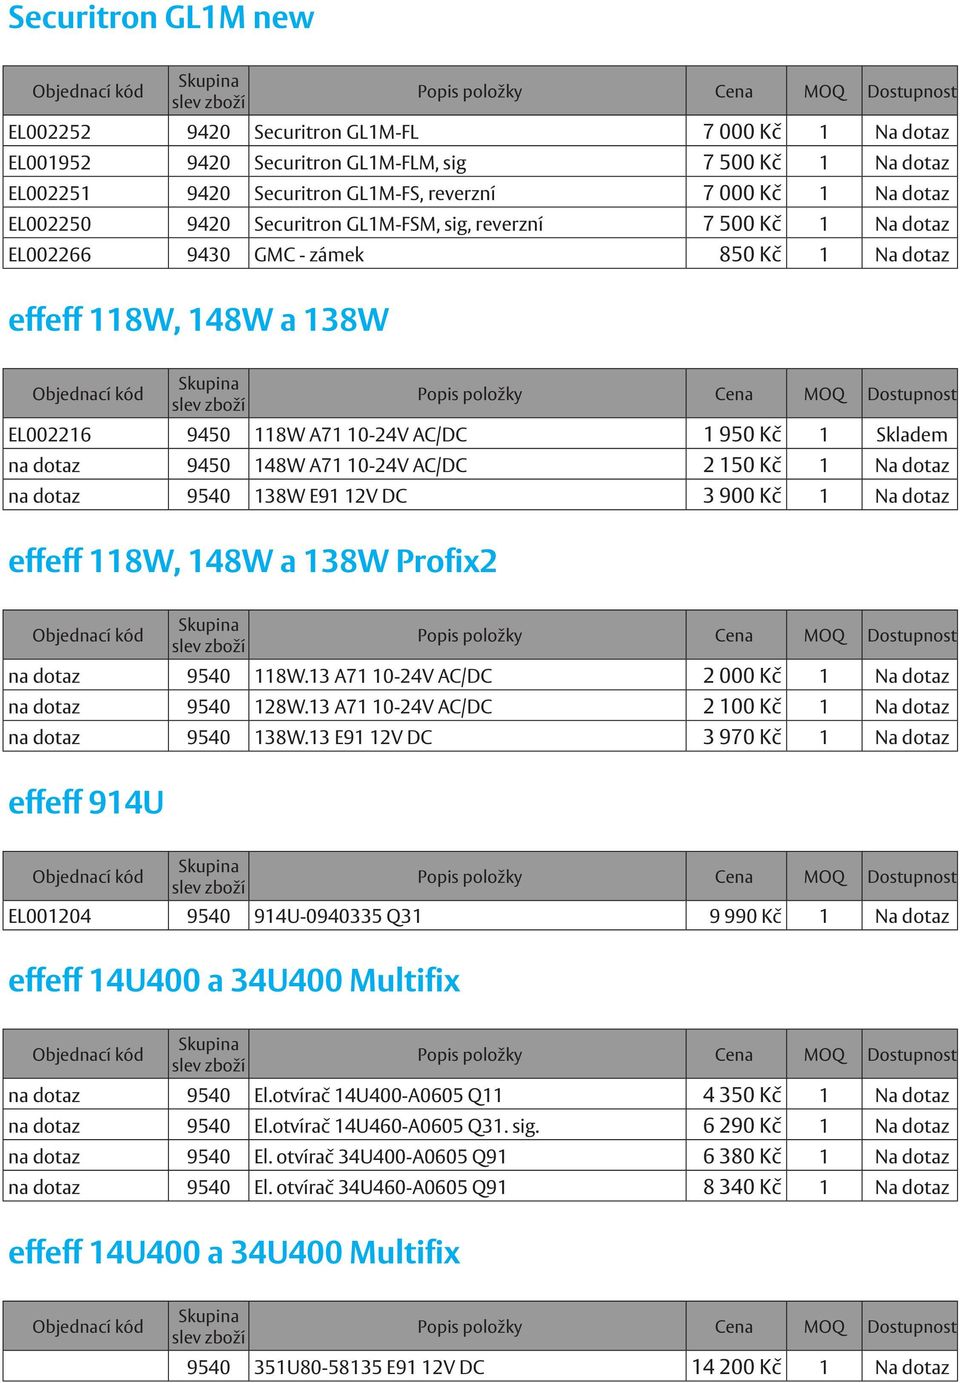Click discount group 9430
This screenshot has width=960, height=1383.
tap(208, 255)
